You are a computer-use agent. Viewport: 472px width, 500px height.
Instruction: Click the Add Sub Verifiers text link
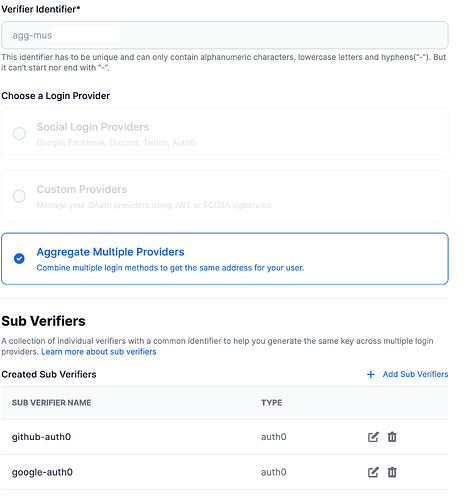coord(415,374)
